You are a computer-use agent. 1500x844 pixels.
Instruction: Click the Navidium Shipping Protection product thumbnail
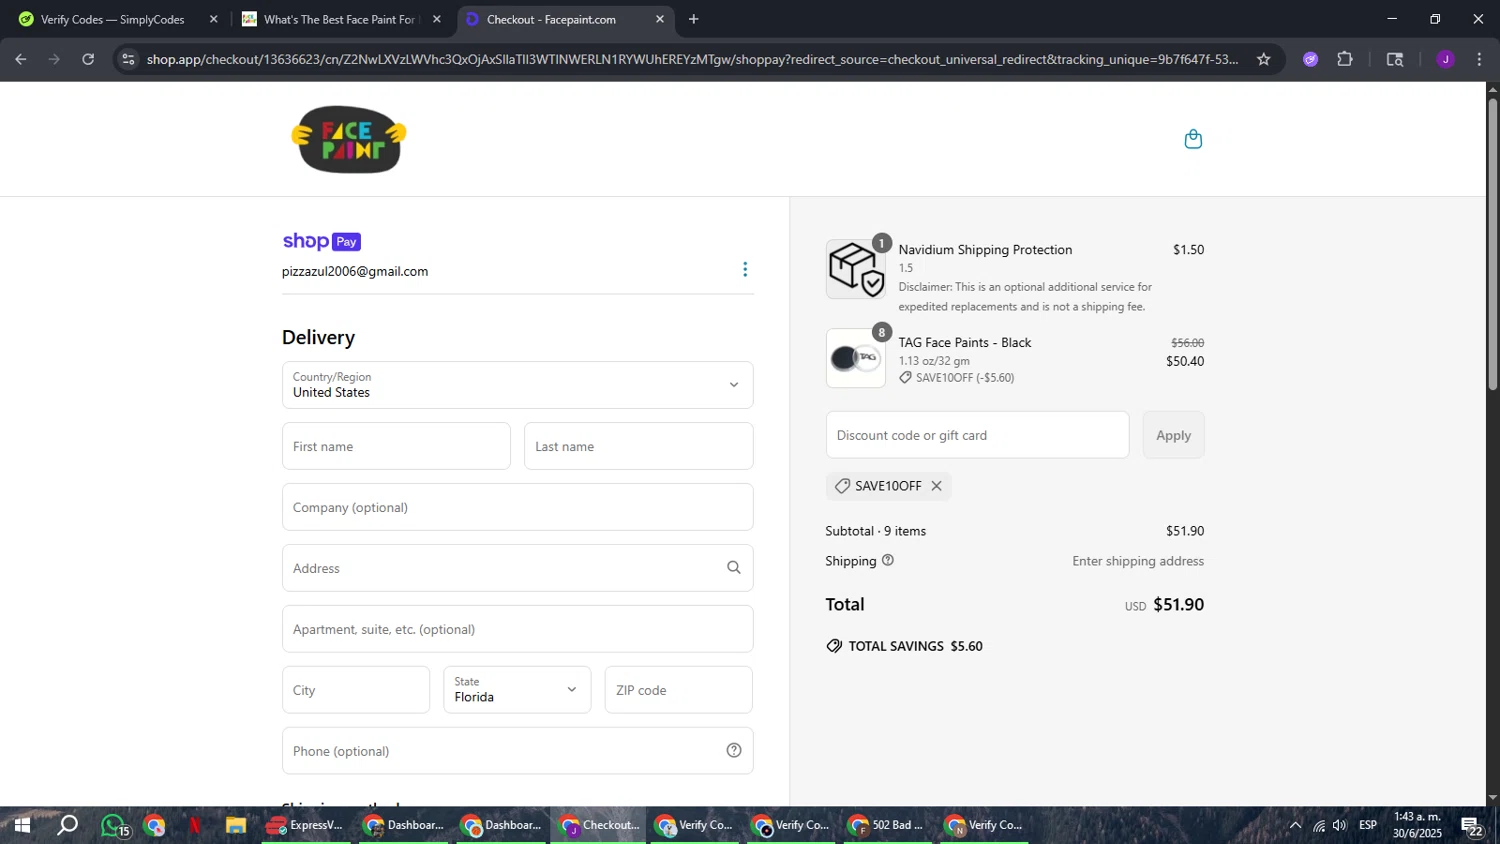tap(856, 269)
